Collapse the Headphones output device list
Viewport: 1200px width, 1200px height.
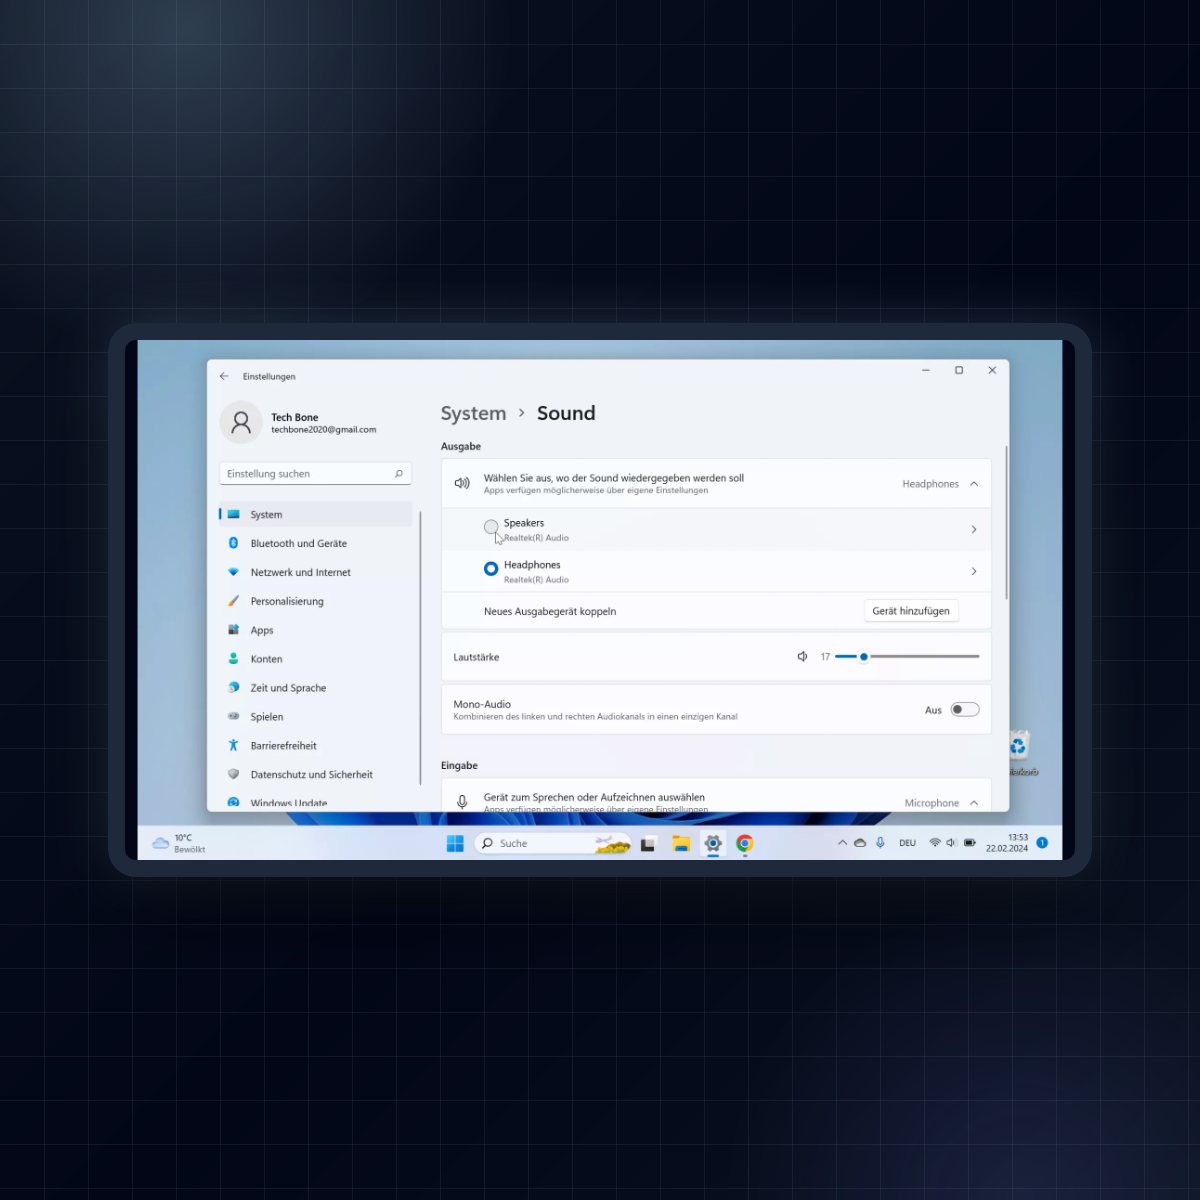pos(974,484)
